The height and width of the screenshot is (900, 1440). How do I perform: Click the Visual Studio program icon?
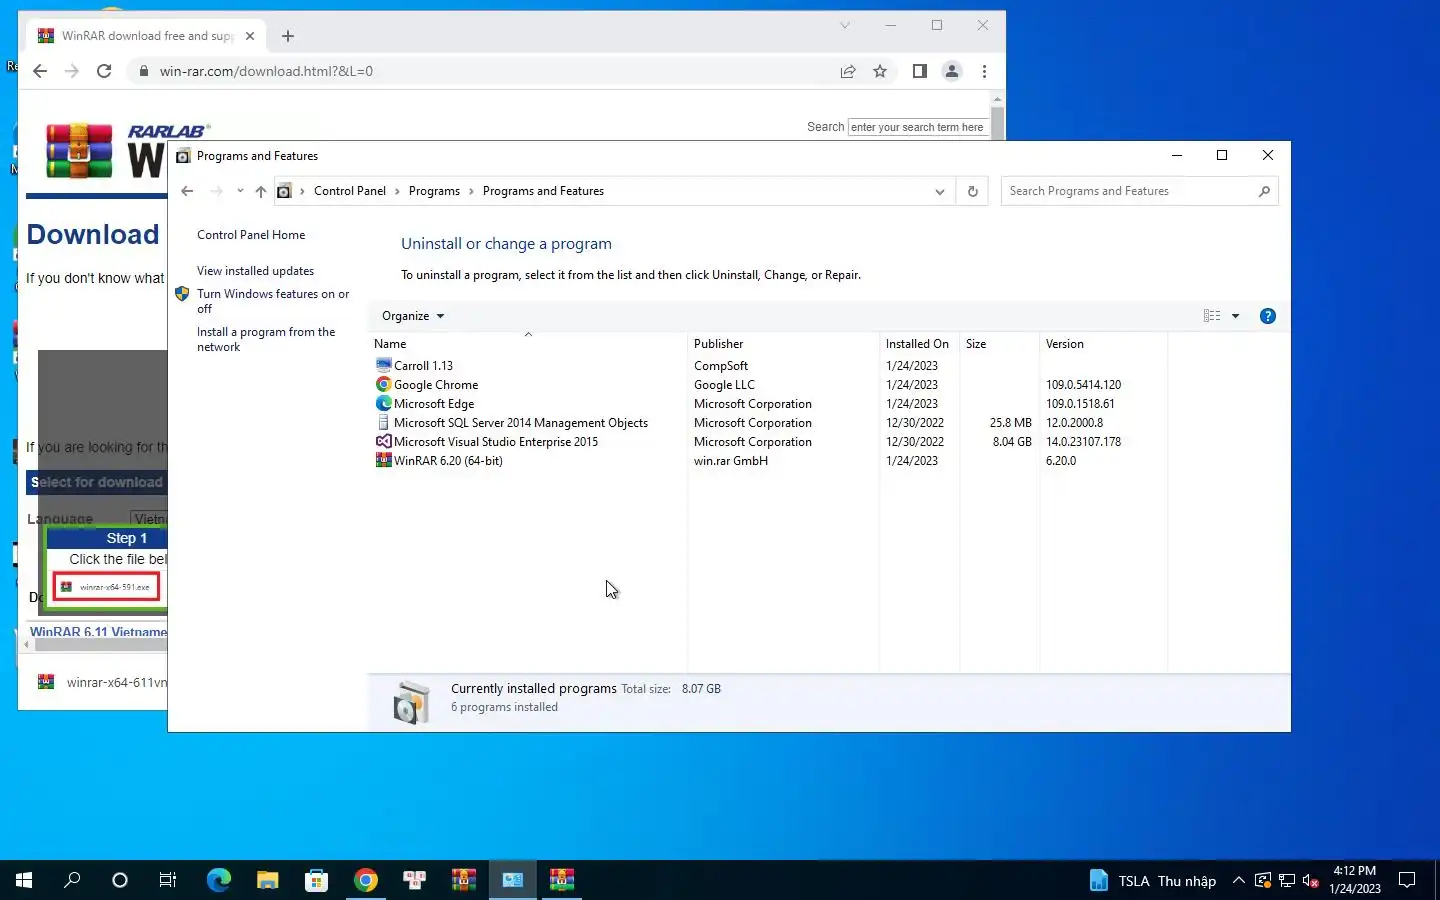(x=383, y=441)
